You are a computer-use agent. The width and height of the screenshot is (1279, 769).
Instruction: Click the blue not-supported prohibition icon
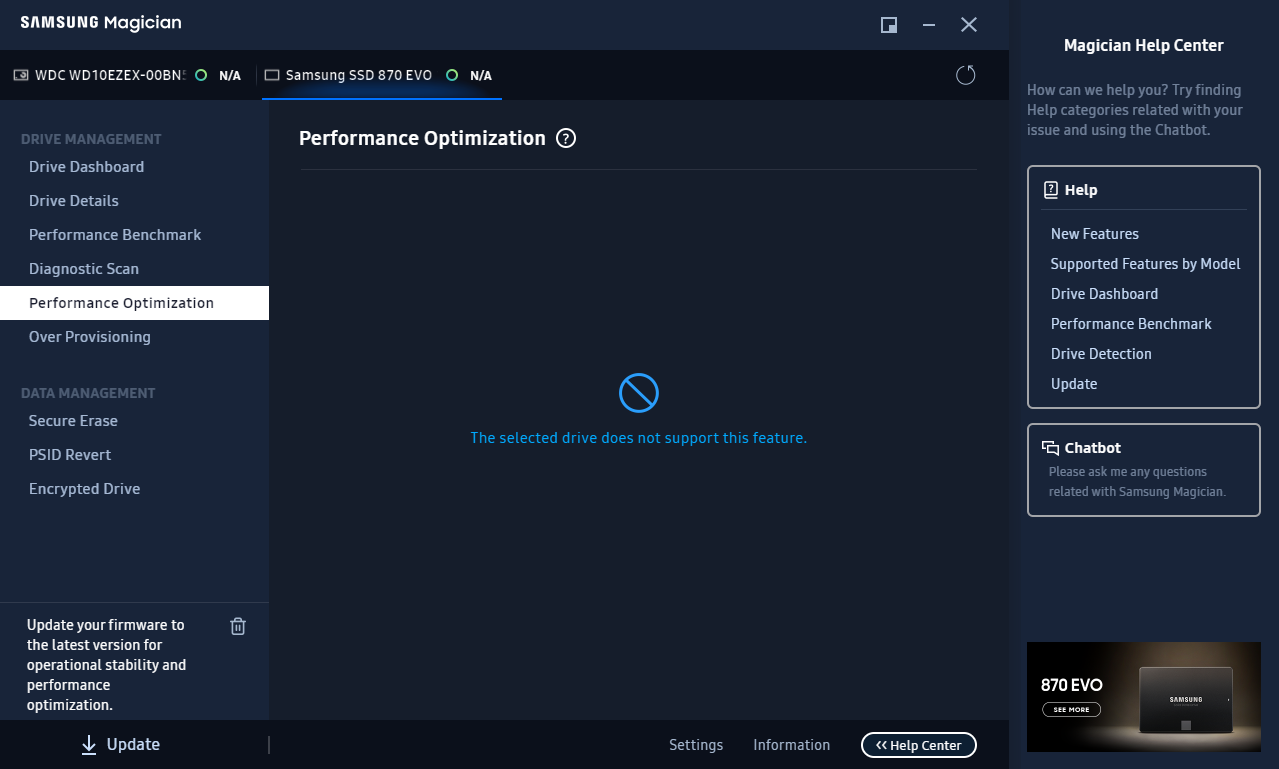638,393
